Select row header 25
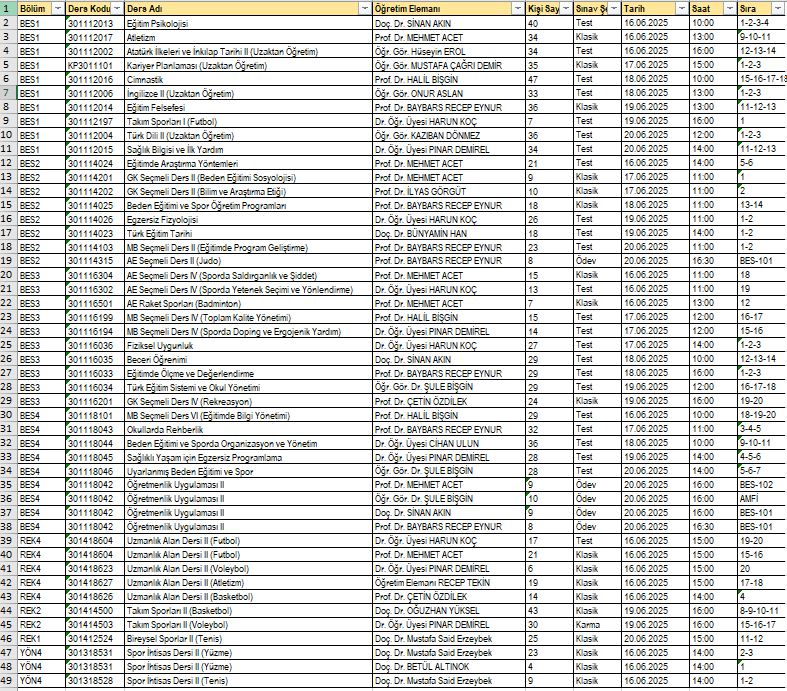This screenshot has width=787, height=691. (x=8, y=345)
